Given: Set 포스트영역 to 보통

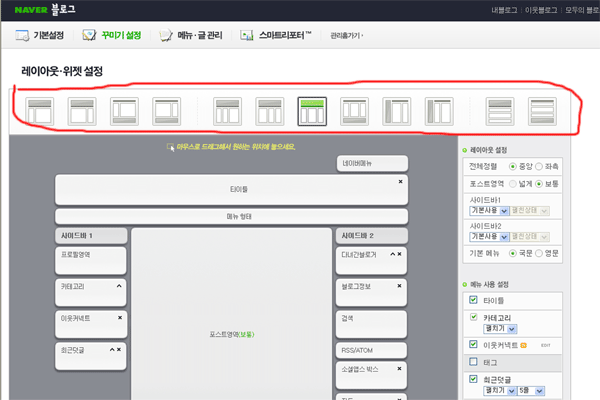Looking at the screenshot, I should 539,184.
